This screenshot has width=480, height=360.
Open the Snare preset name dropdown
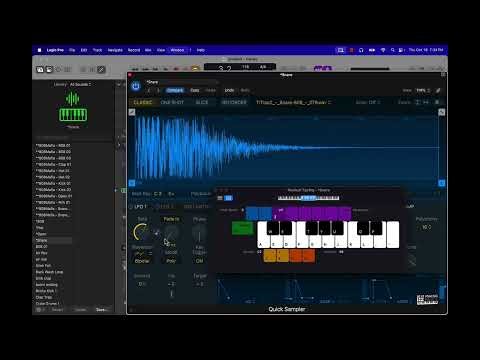click(182, 82)
